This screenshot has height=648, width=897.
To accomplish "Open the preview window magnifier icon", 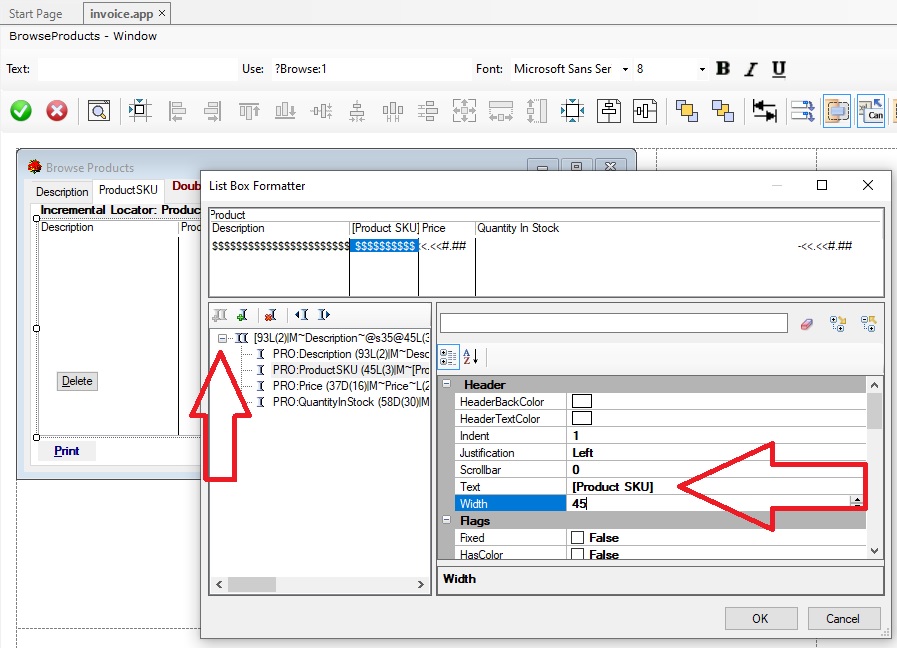I will point(98,111).
